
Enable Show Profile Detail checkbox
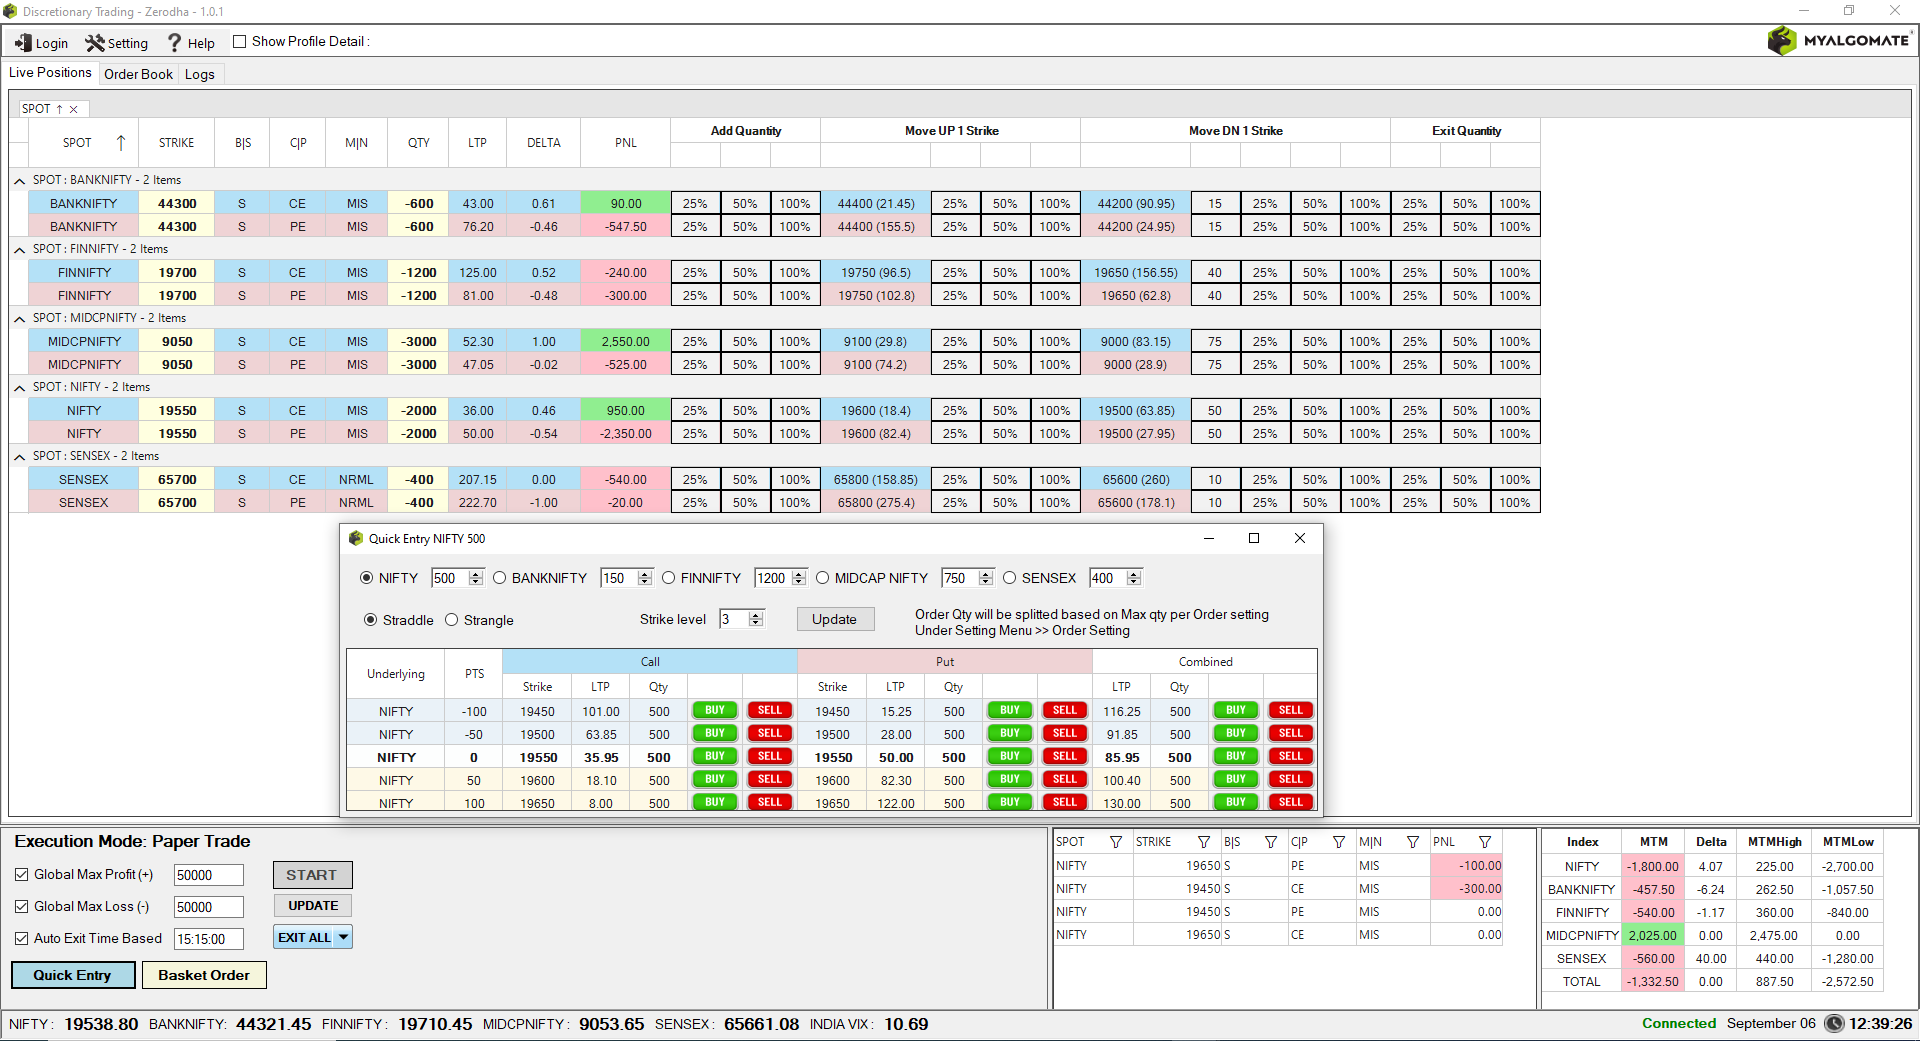pyautogui.click(x=239, y=41)
